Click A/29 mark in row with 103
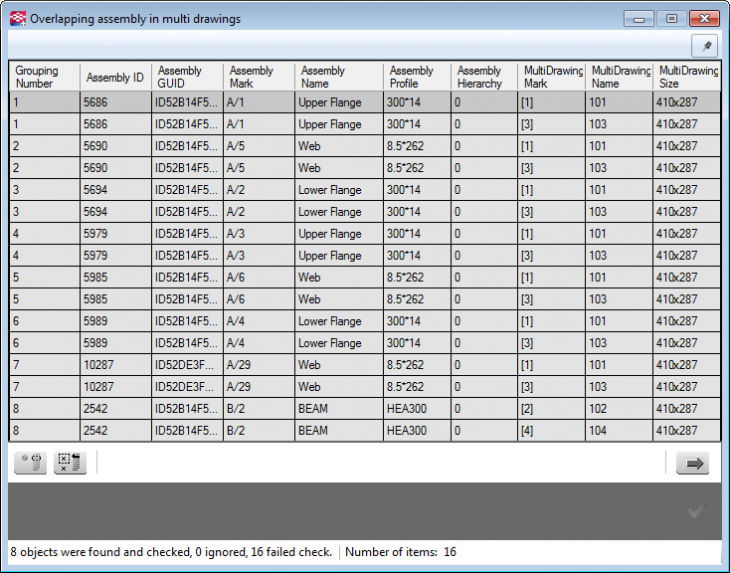This screenshot has width=730, height=573. click(259, 387)
